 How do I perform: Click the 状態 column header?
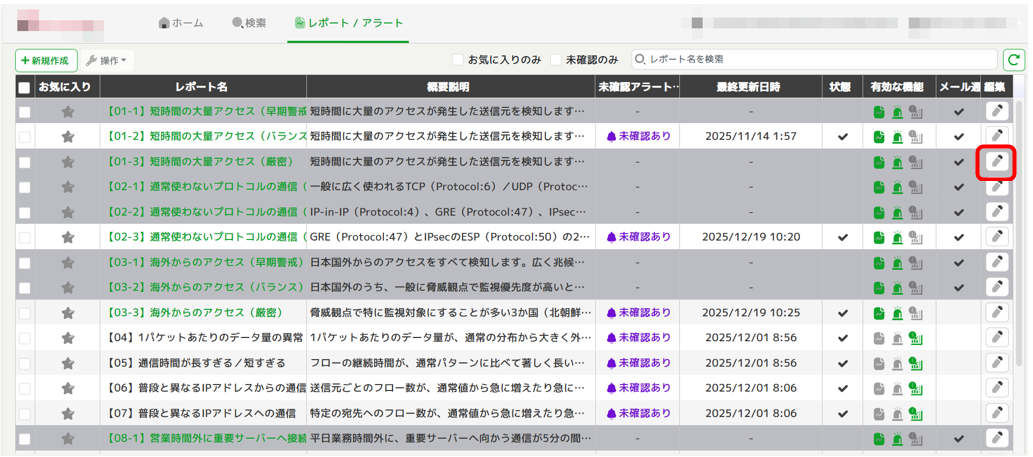pos(841,87)
